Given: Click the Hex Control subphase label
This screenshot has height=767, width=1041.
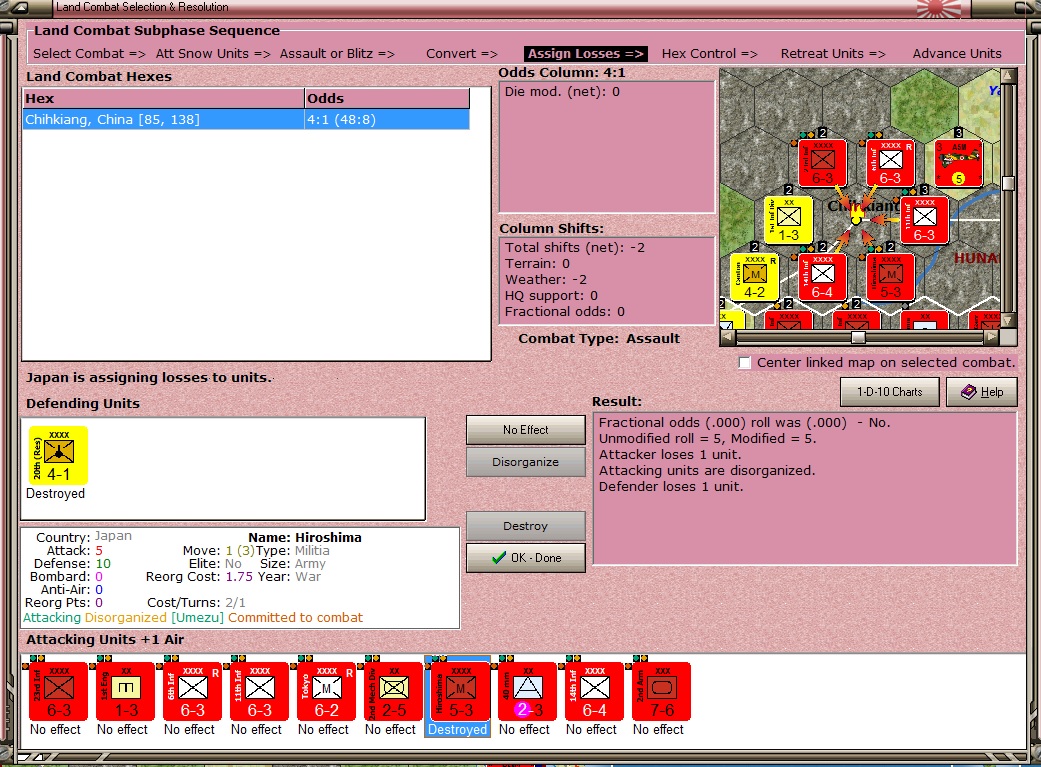Looking at the screenshot, I should [710, 54].
